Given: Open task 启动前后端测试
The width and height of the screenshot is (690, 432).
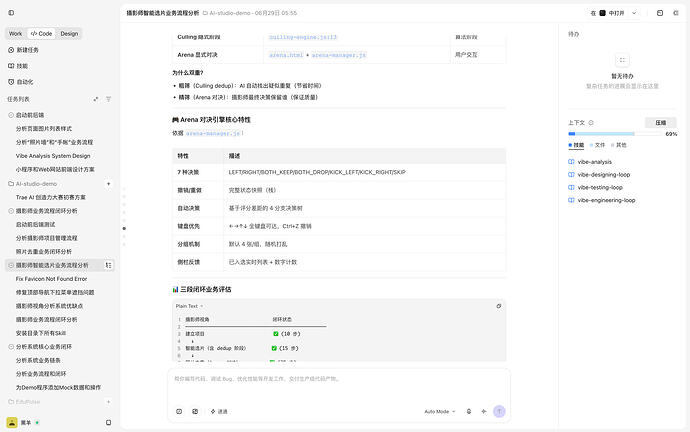Looking at the screenshot, I should pos(35,224).
